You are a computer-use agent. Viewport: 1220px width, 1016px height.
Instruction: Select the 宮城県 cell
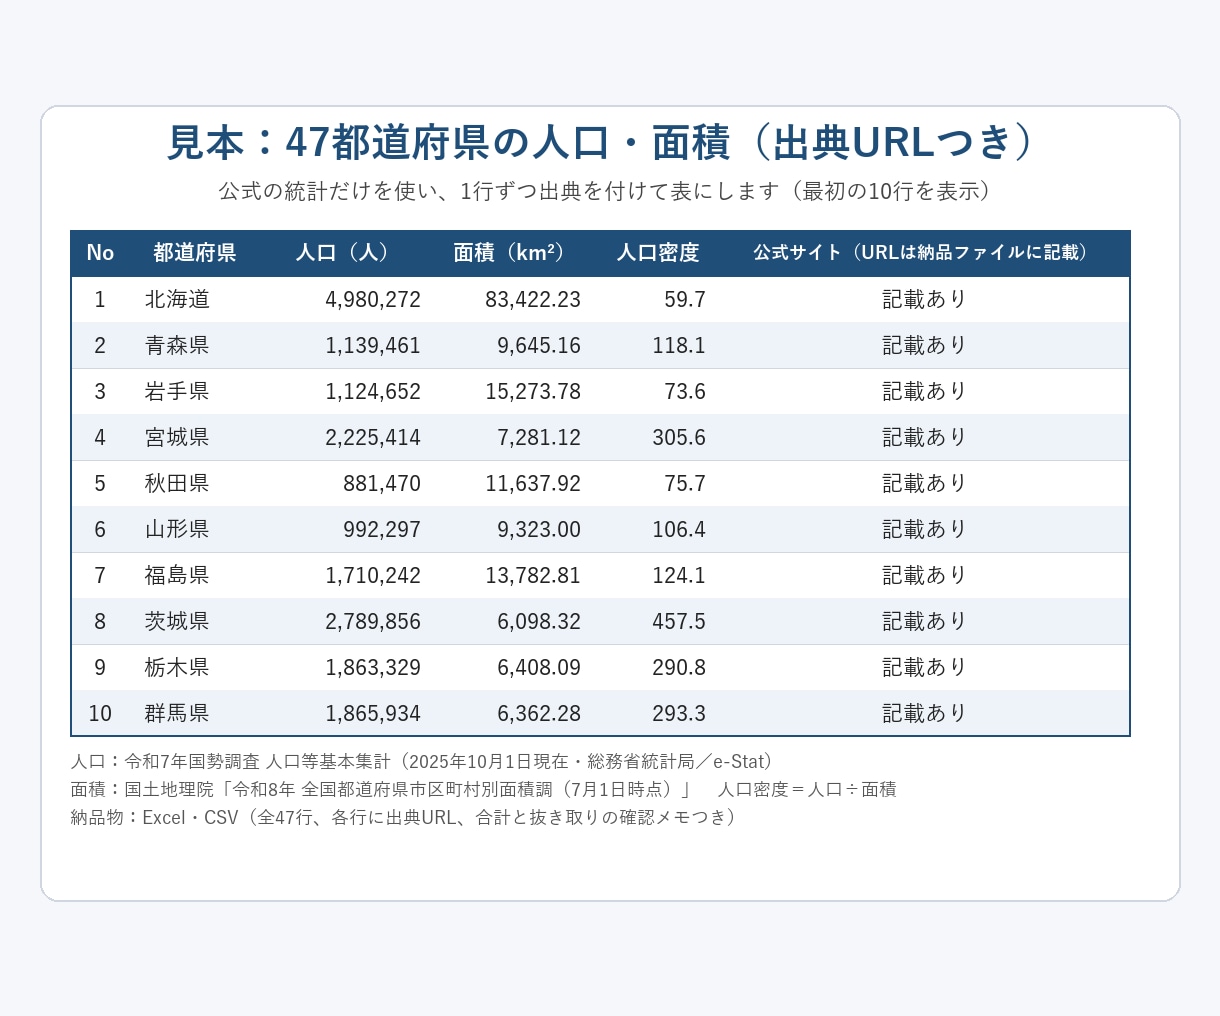point(177,437)
